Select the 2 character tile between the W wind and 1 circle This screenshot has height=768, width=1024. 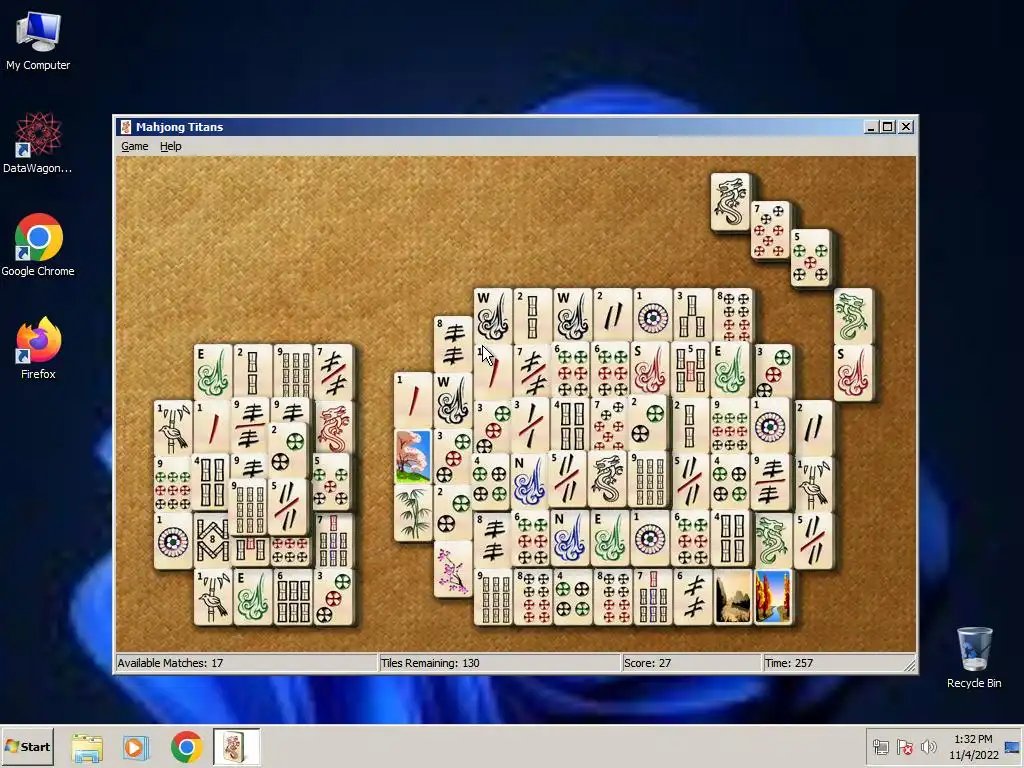tap(613, 315)
